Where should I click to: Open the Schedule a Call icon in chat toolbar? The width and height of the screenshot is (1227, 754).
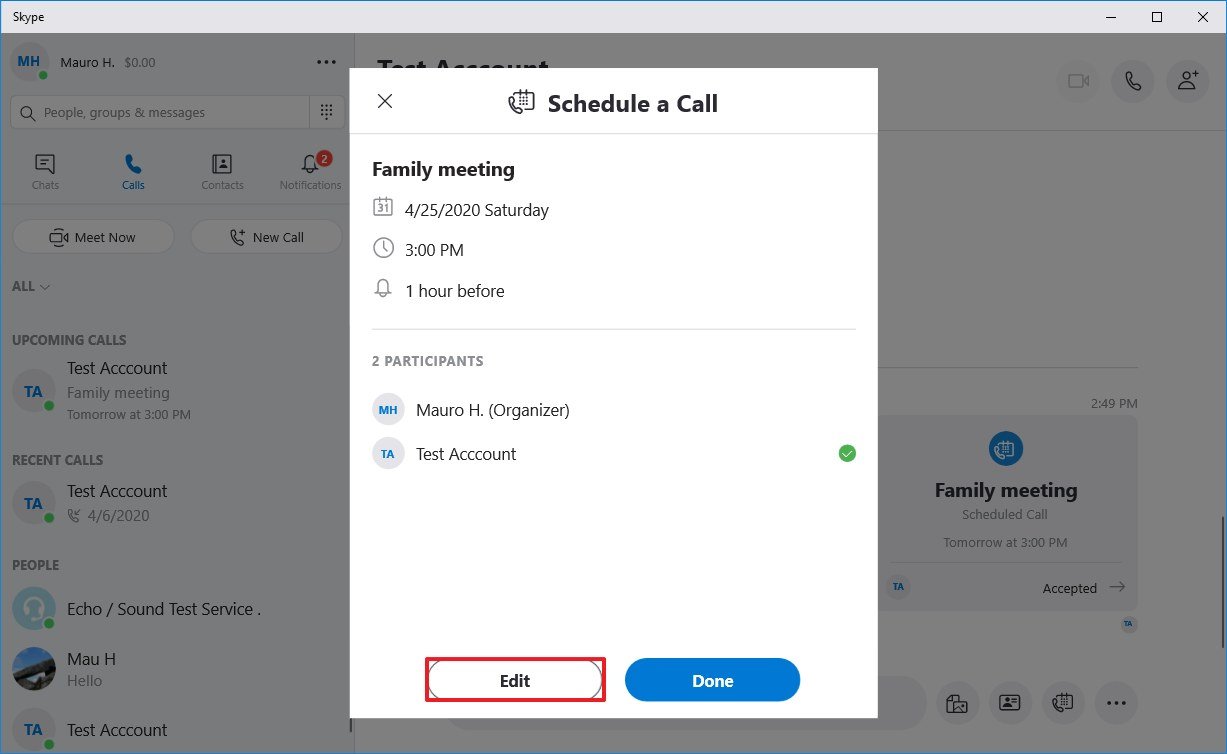click(x=1062, y=703)
